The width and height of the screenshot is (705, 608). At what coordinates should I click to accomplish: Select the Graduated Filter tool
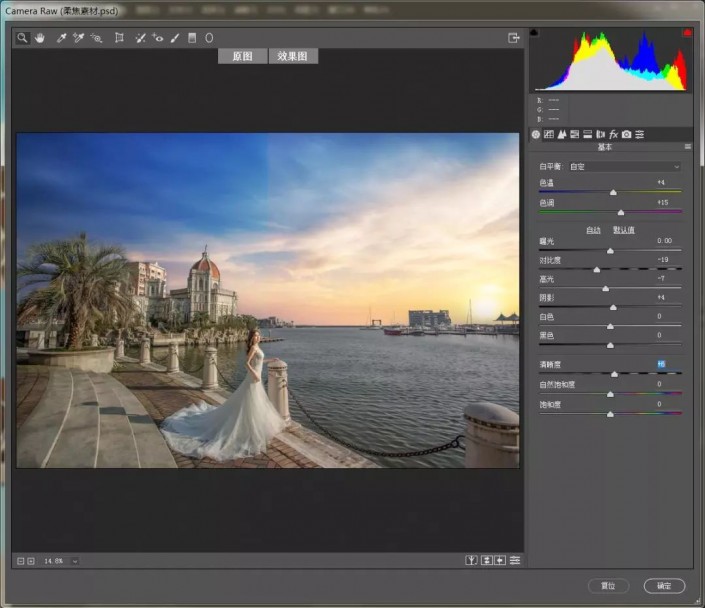point(192,38)
